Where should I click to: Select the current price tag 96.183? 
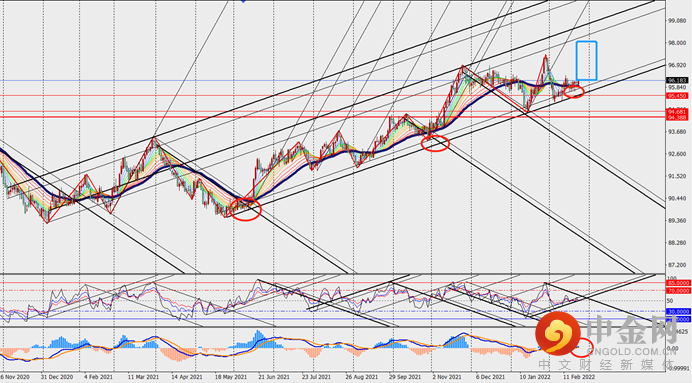tap(677, 81)
